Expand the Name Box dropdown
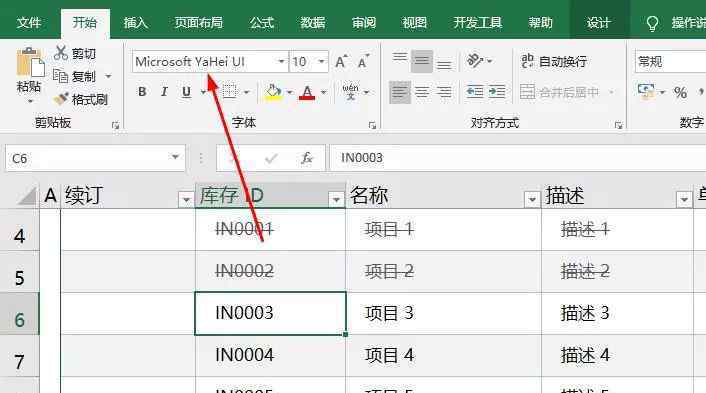 click(175, 157)
